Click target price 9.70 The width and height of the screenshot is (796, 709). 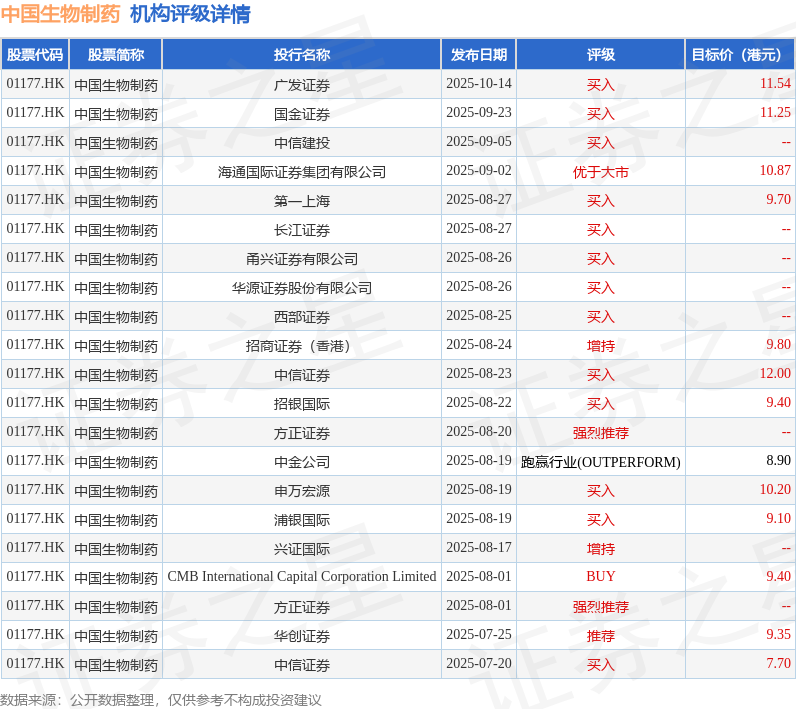click(778, 199)
